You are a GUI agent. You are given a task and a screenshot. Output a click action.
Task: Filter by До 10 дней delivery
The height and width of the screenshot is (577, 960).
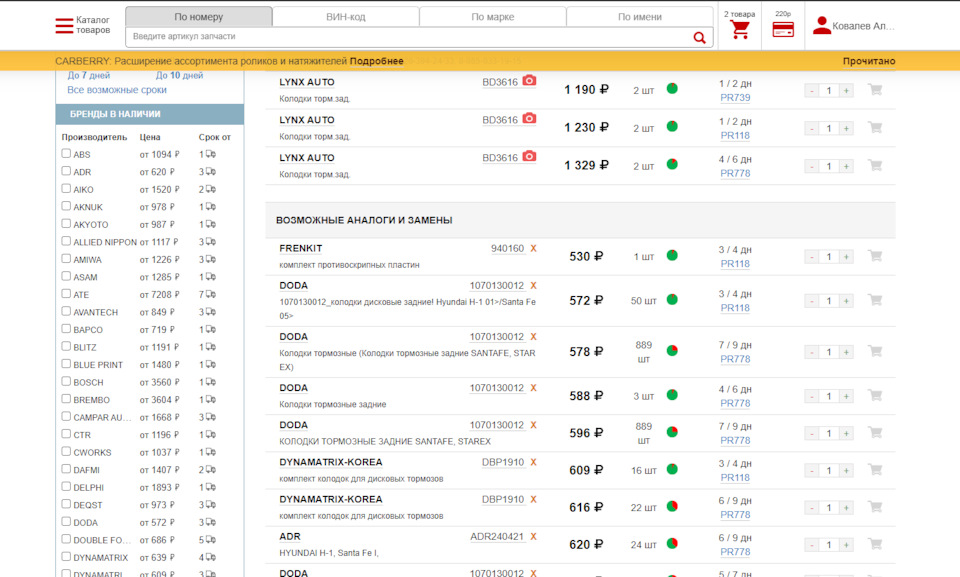point(179,75)
